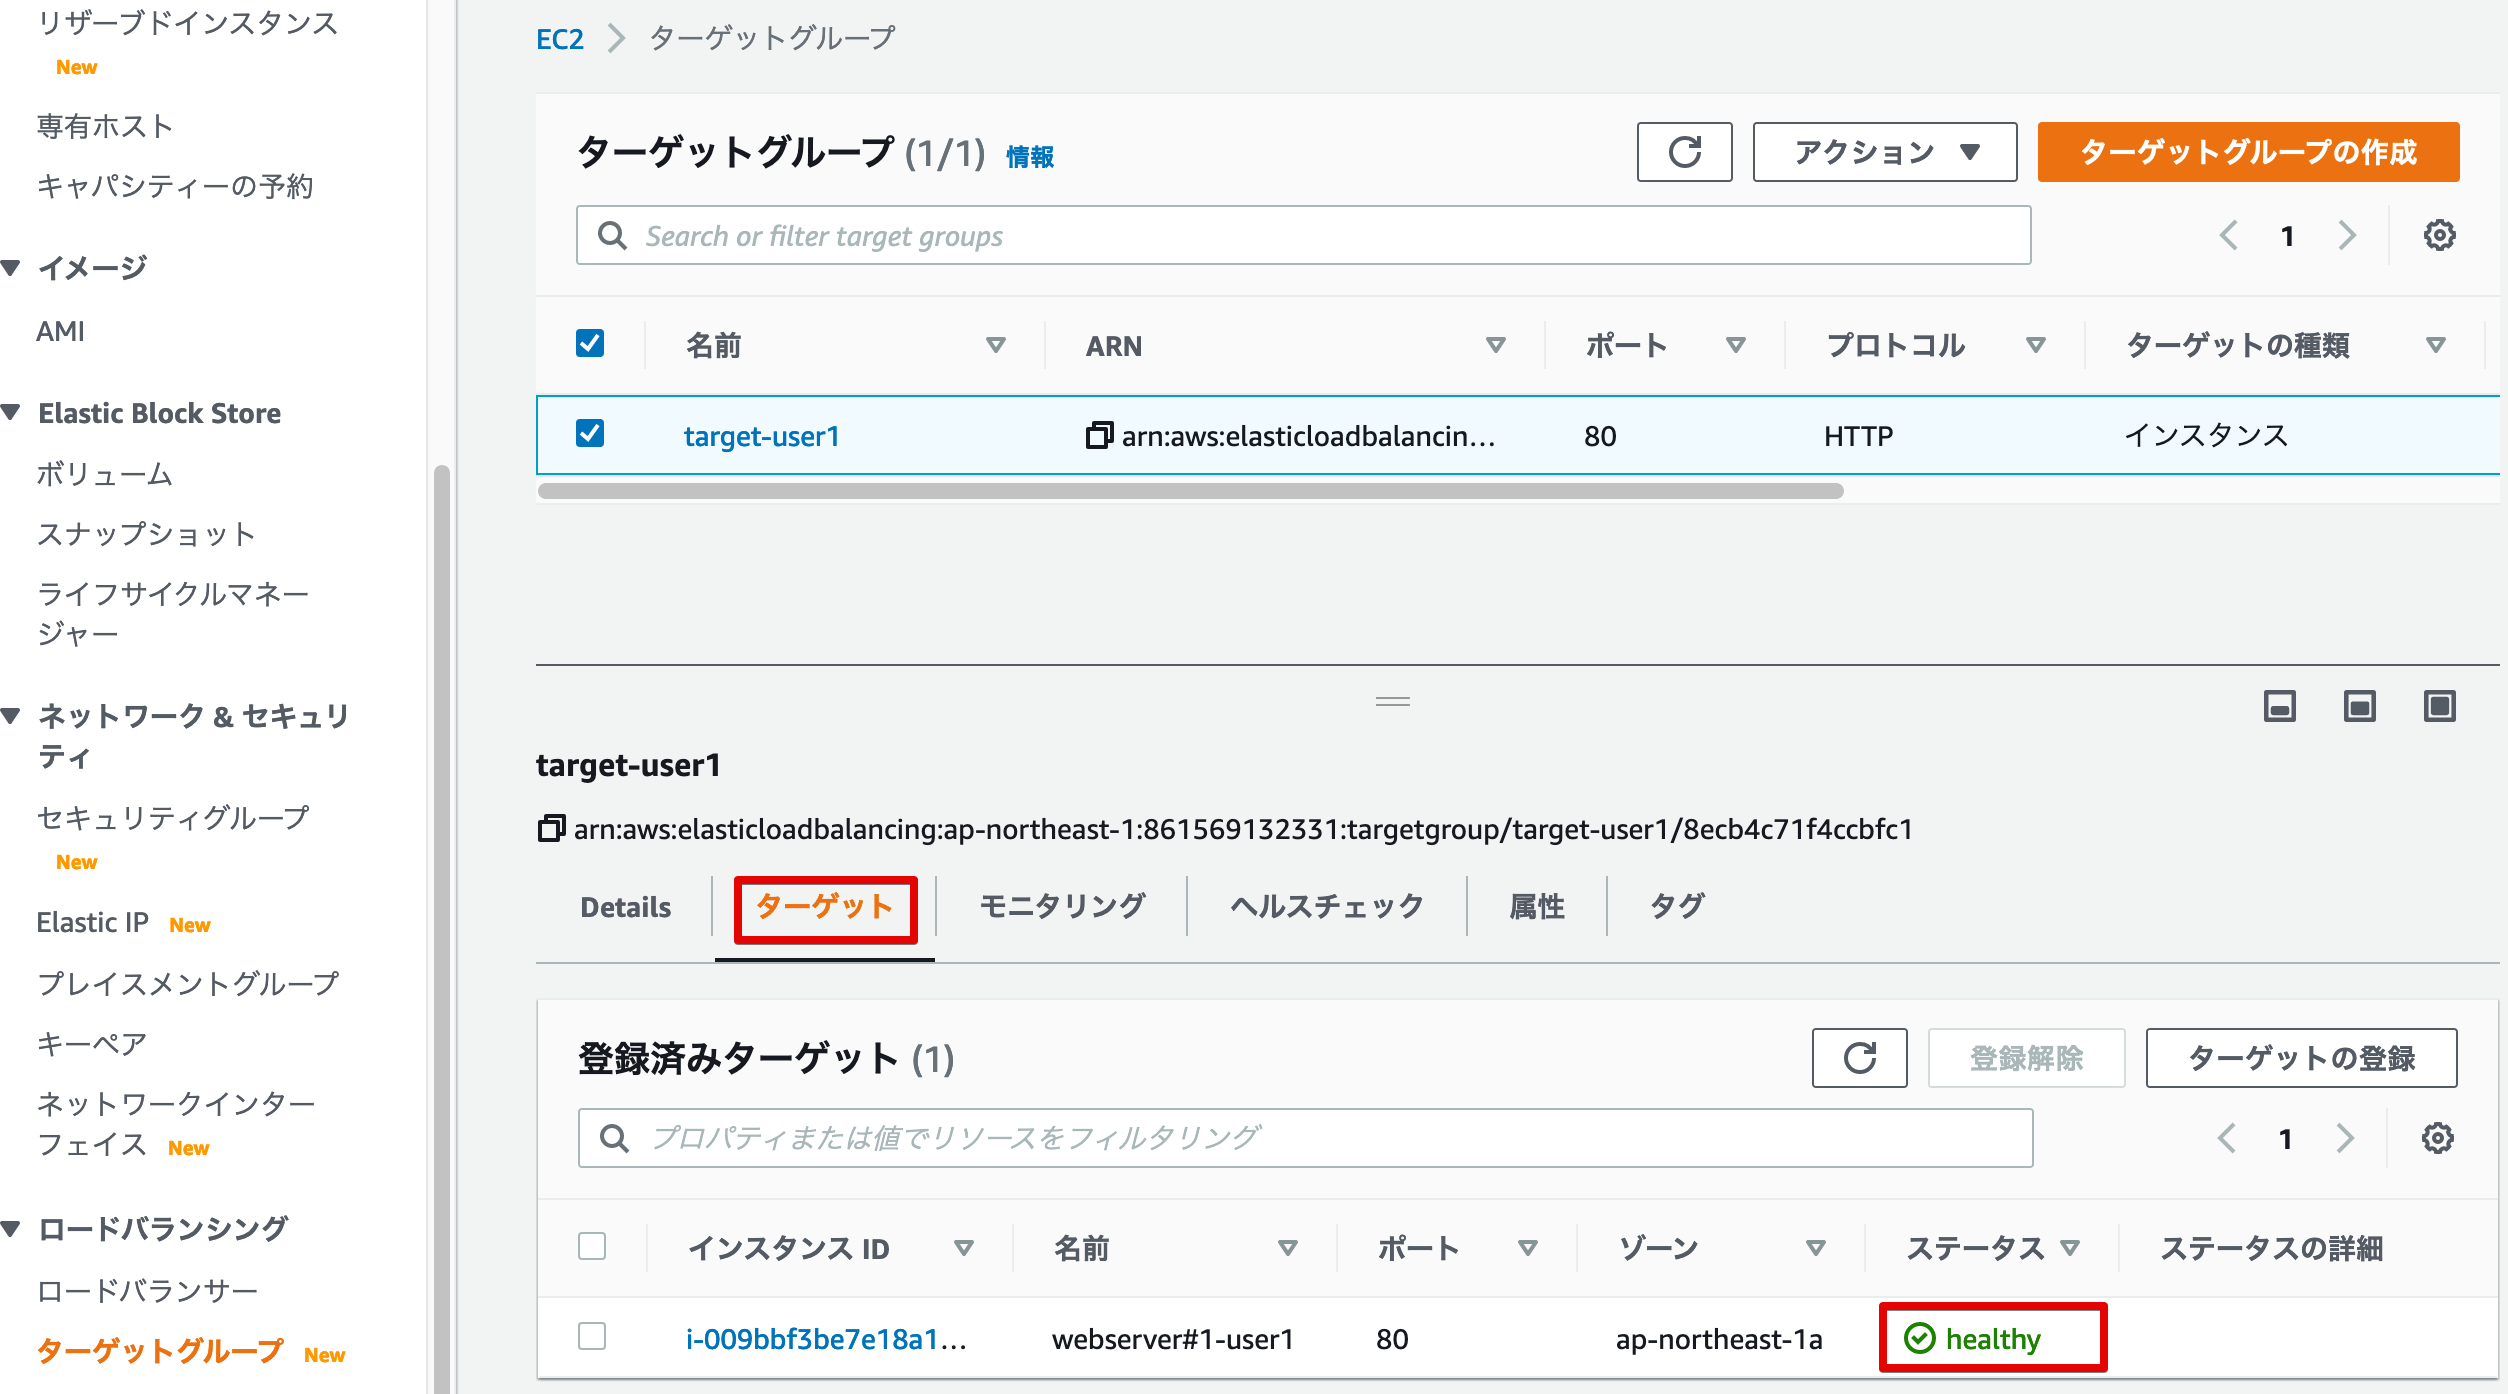This screenshot has width=2508, height=1394.
Task: Switch to the Details tab
Action: (x=626, y=907)
